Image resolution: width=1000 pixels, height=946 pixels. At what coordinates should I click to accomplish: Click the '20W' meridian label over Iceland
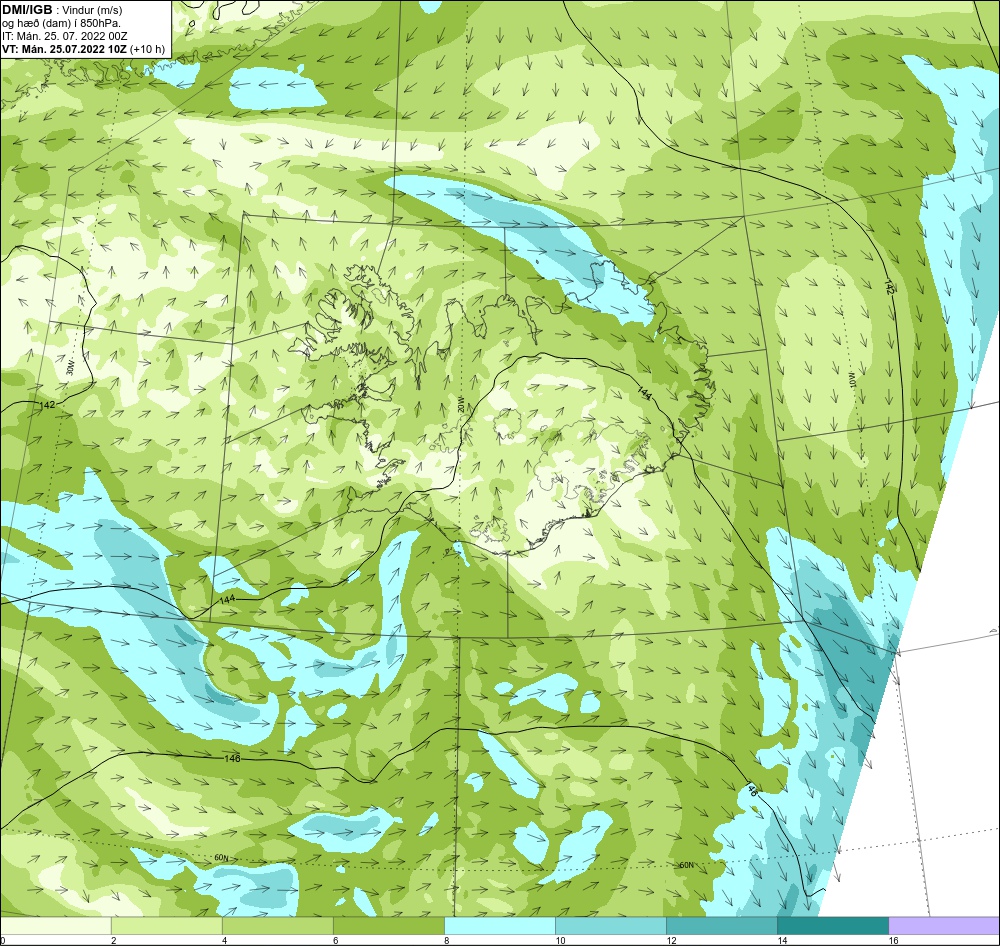[x=460, y=404]
